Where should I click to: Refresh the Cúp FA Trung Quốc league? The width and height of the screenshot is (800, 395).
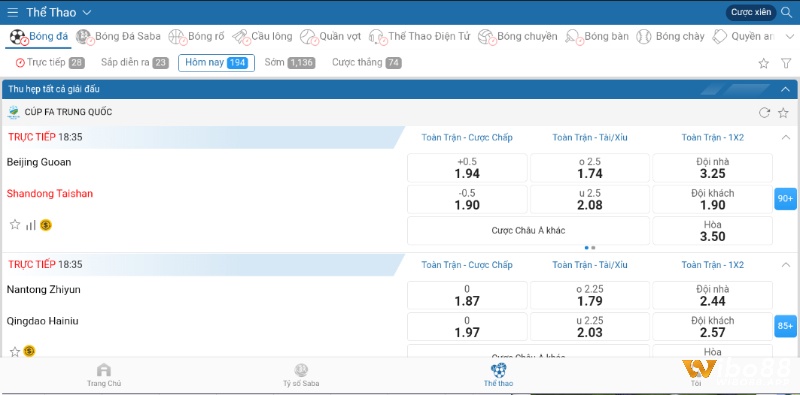[764, 113]
